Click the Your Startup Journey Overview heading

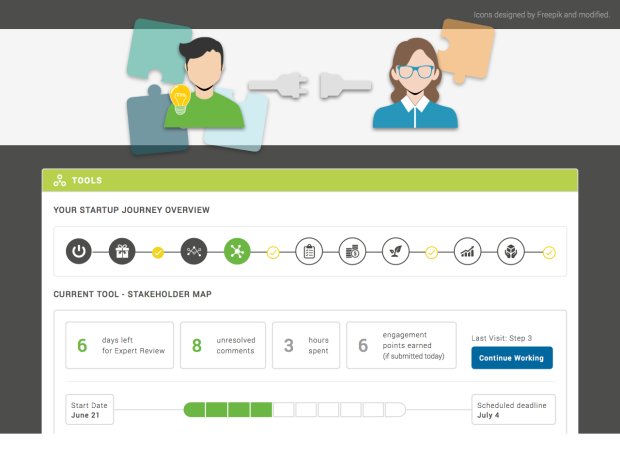132,210
